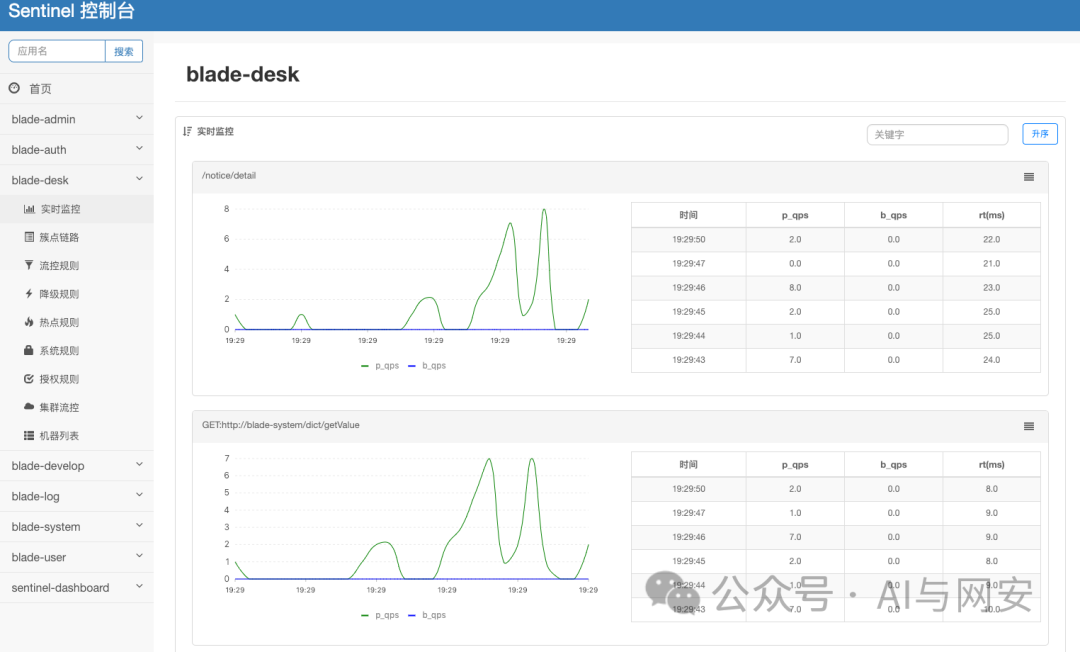Expand the sentinel-dashboard chevron
The image size is (1080, 652).
pyautogui.click(x=139, y=586)
